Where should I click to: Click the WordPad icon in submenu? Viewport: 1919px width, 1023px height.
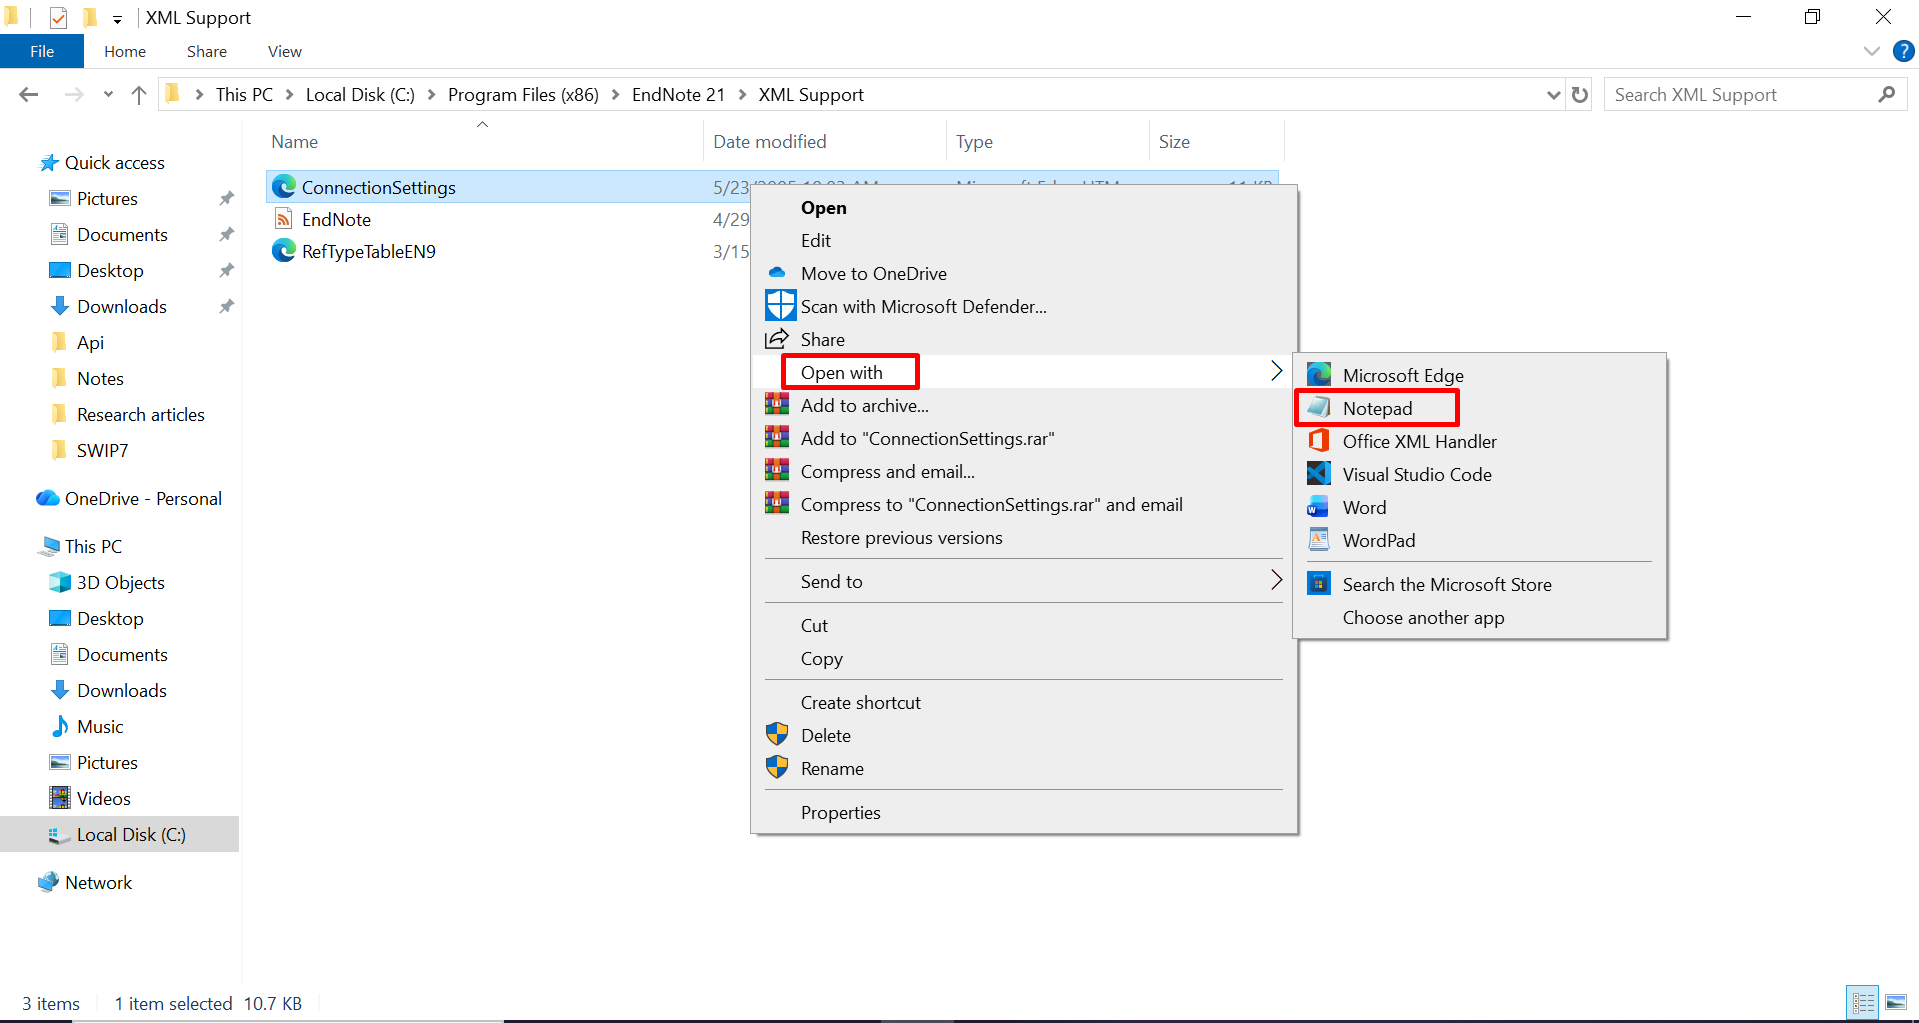[x=1319, y=539]
